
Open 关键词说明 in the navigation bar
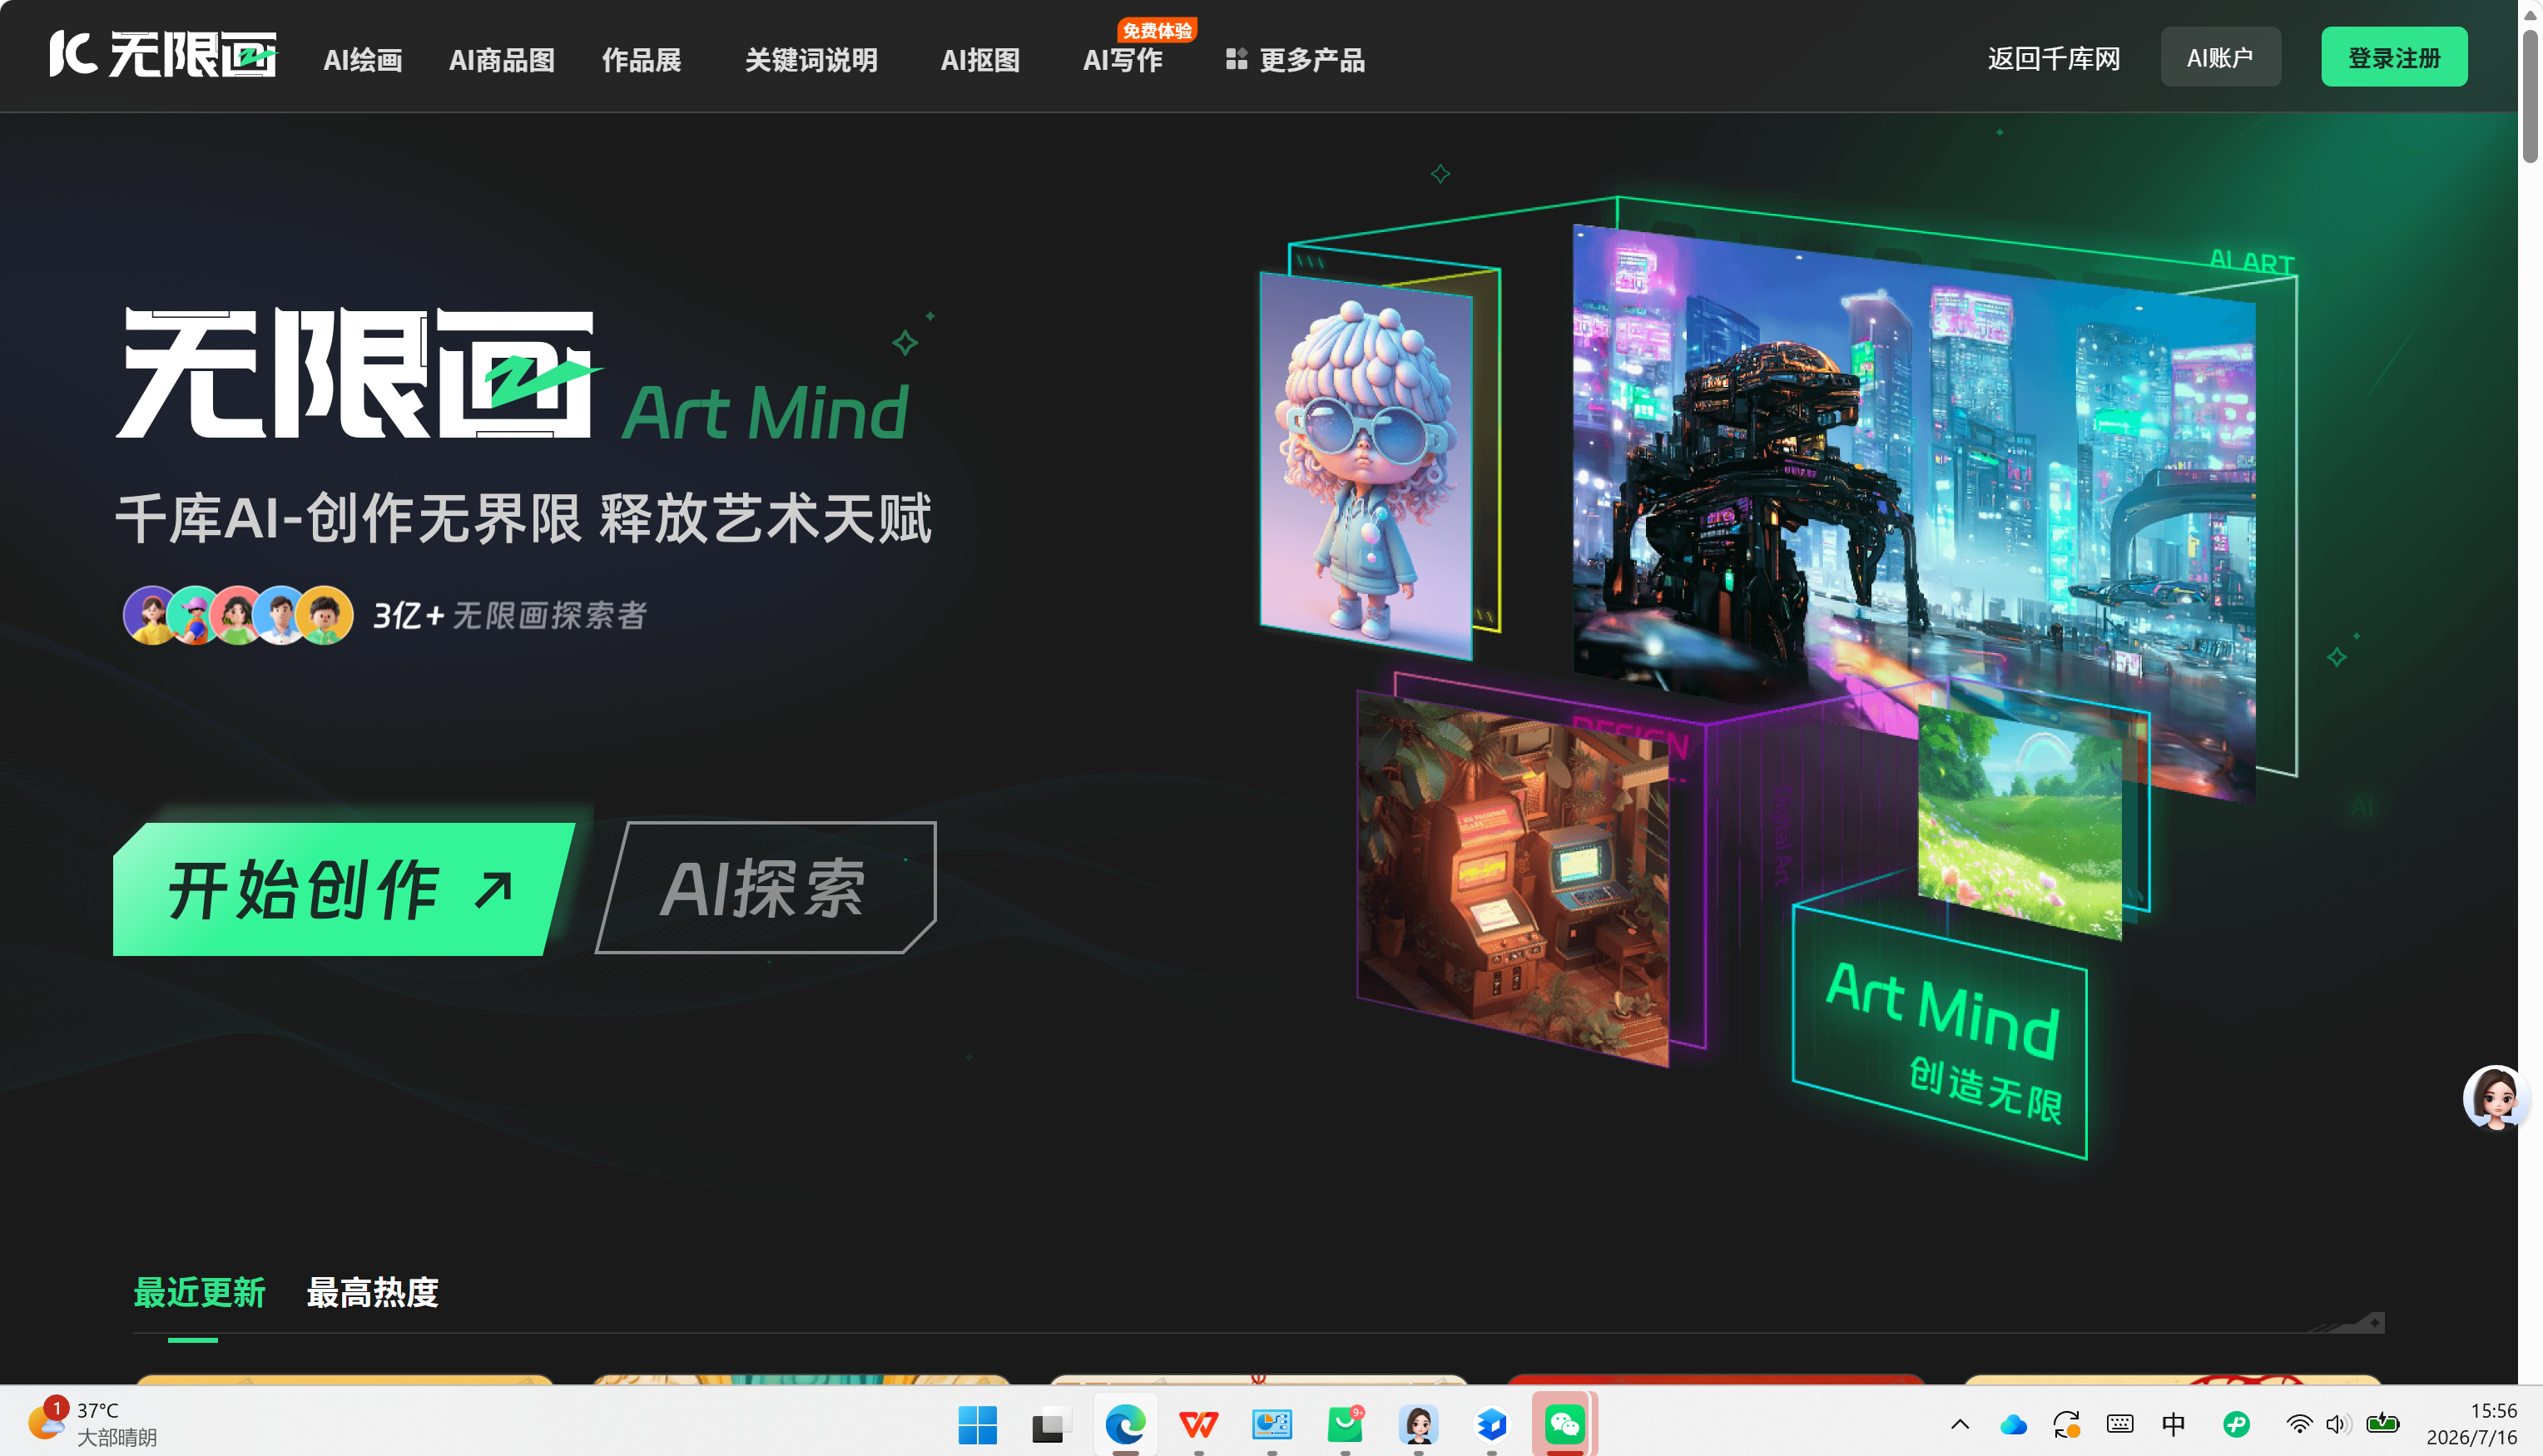point(811,60)
